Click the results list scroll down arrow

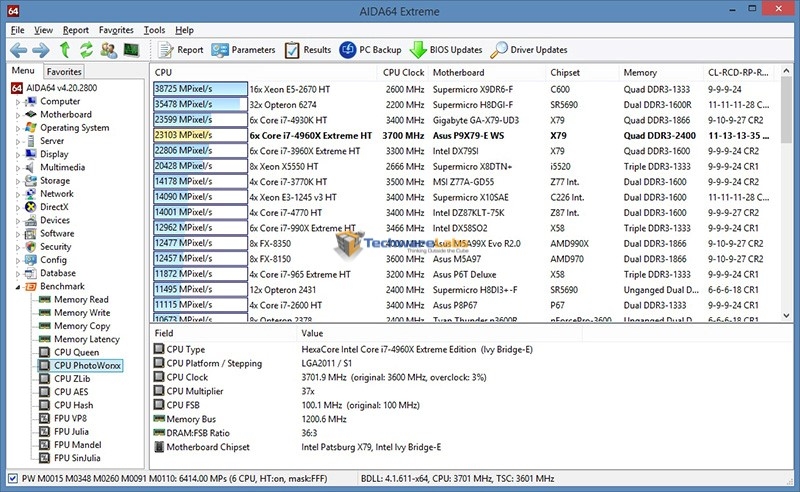[x=786, y=316]
